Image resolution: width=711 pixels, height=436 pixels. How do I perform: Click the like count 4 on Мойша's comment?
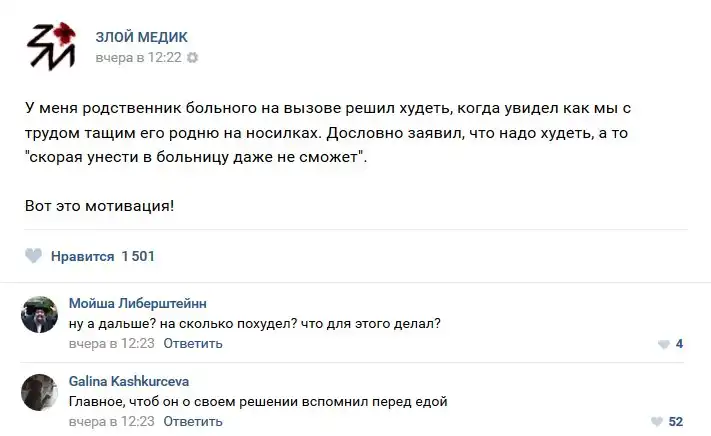tap(679, 345)
